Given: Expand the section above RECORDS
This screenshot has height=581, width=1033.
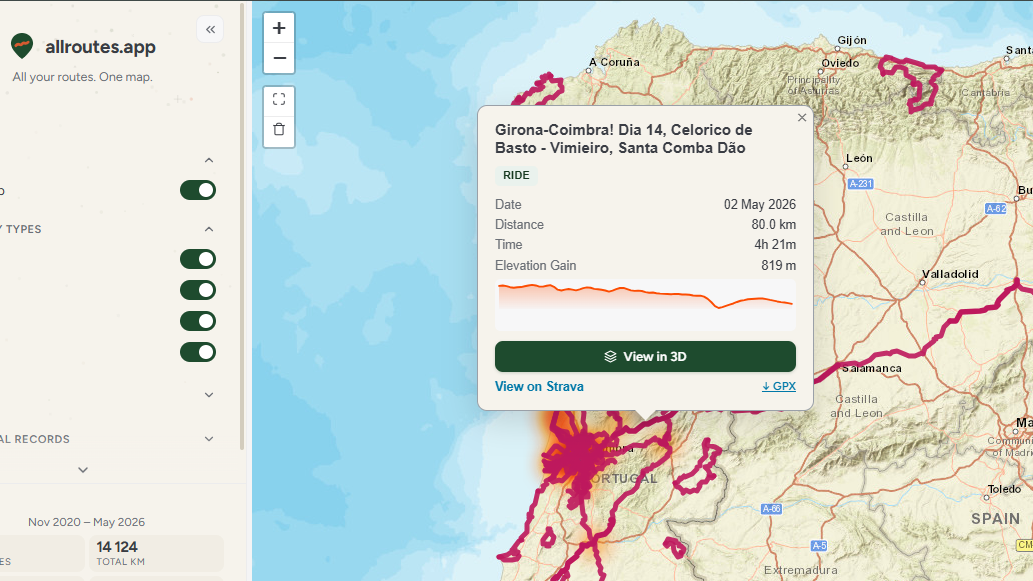Looking at the screenshot, I should 209,395.
